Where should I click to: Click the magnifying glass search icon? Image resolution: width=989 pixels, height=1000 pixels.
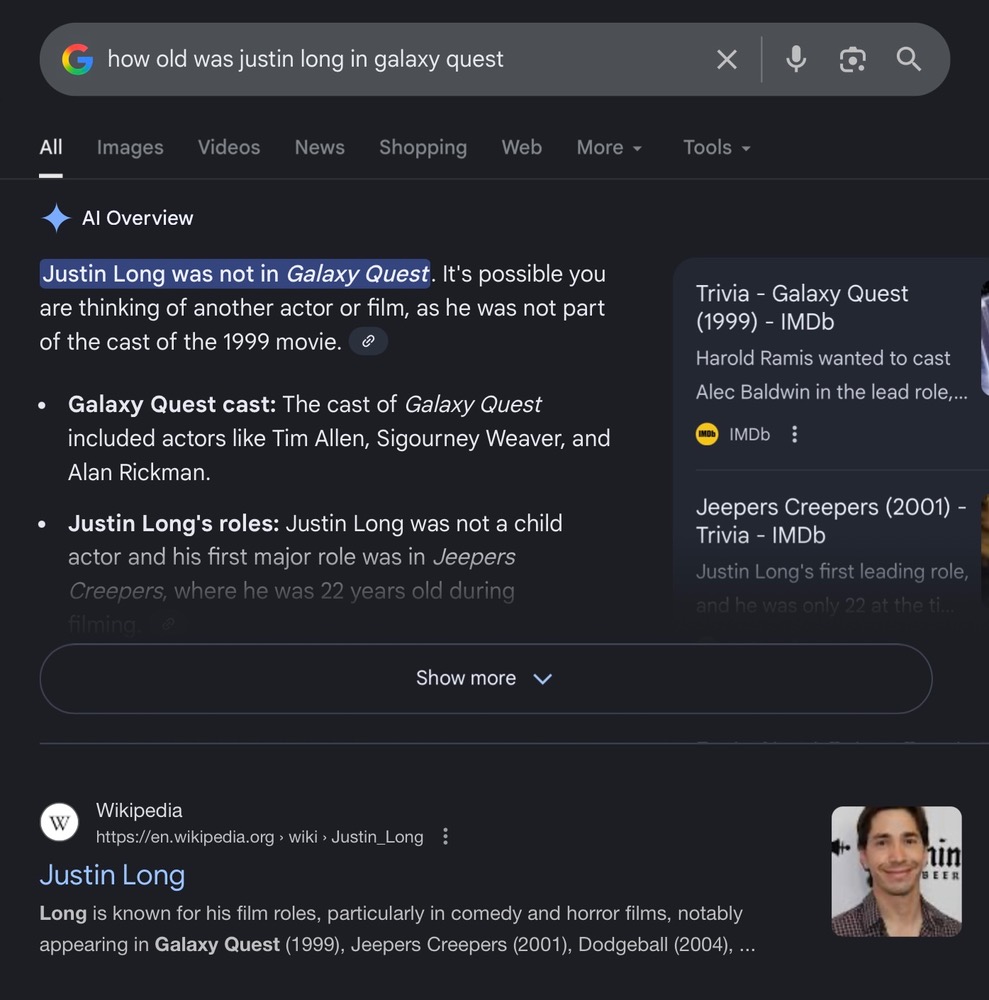[x=908, y=60]
